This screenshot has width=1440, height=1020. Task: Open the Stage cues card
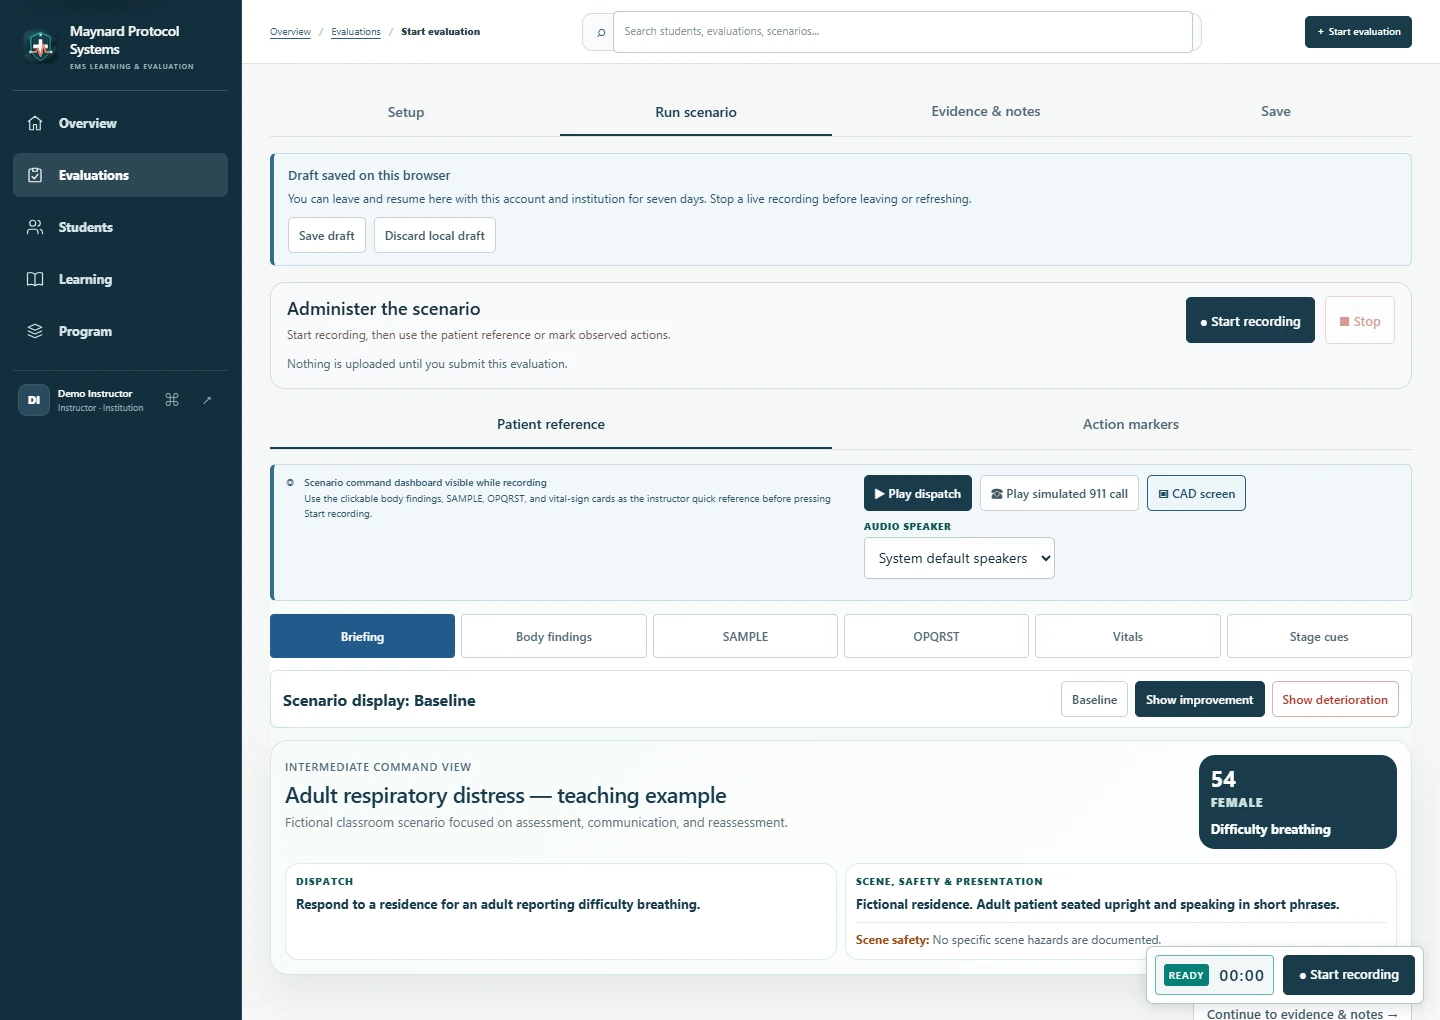click(1319, 636)
